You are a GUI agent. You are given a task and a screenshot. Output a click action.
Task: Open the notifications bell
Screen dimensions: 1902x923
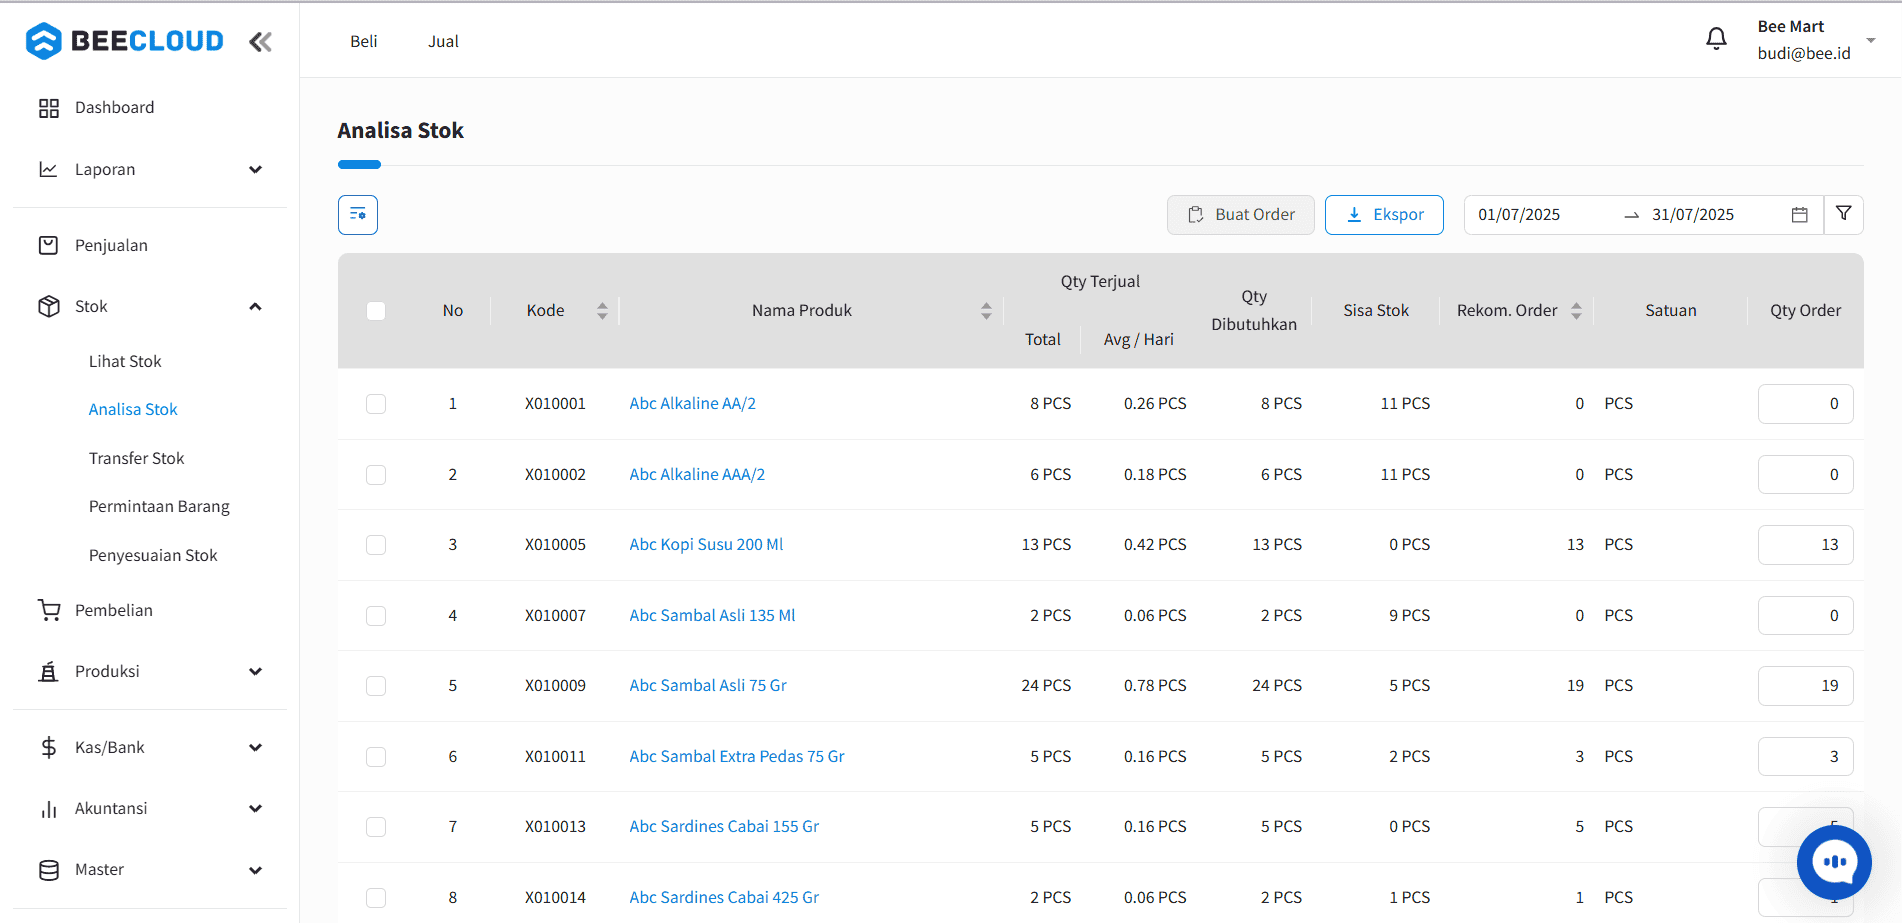pyautogui.click(x=1716, y=39)
